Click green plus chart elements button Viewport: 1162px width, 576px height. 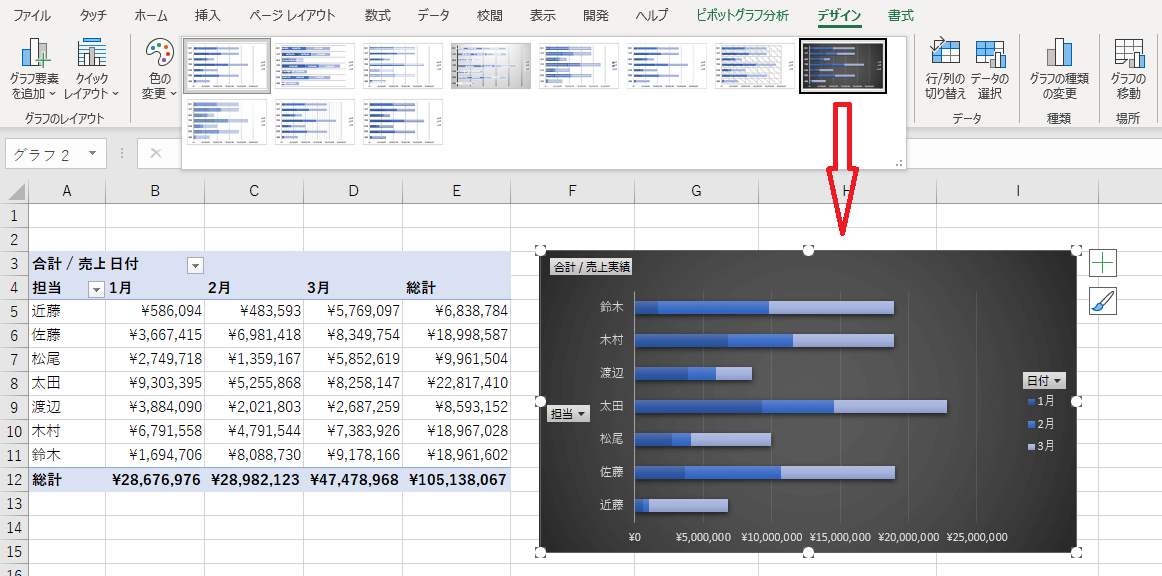tap(1103, 263)
